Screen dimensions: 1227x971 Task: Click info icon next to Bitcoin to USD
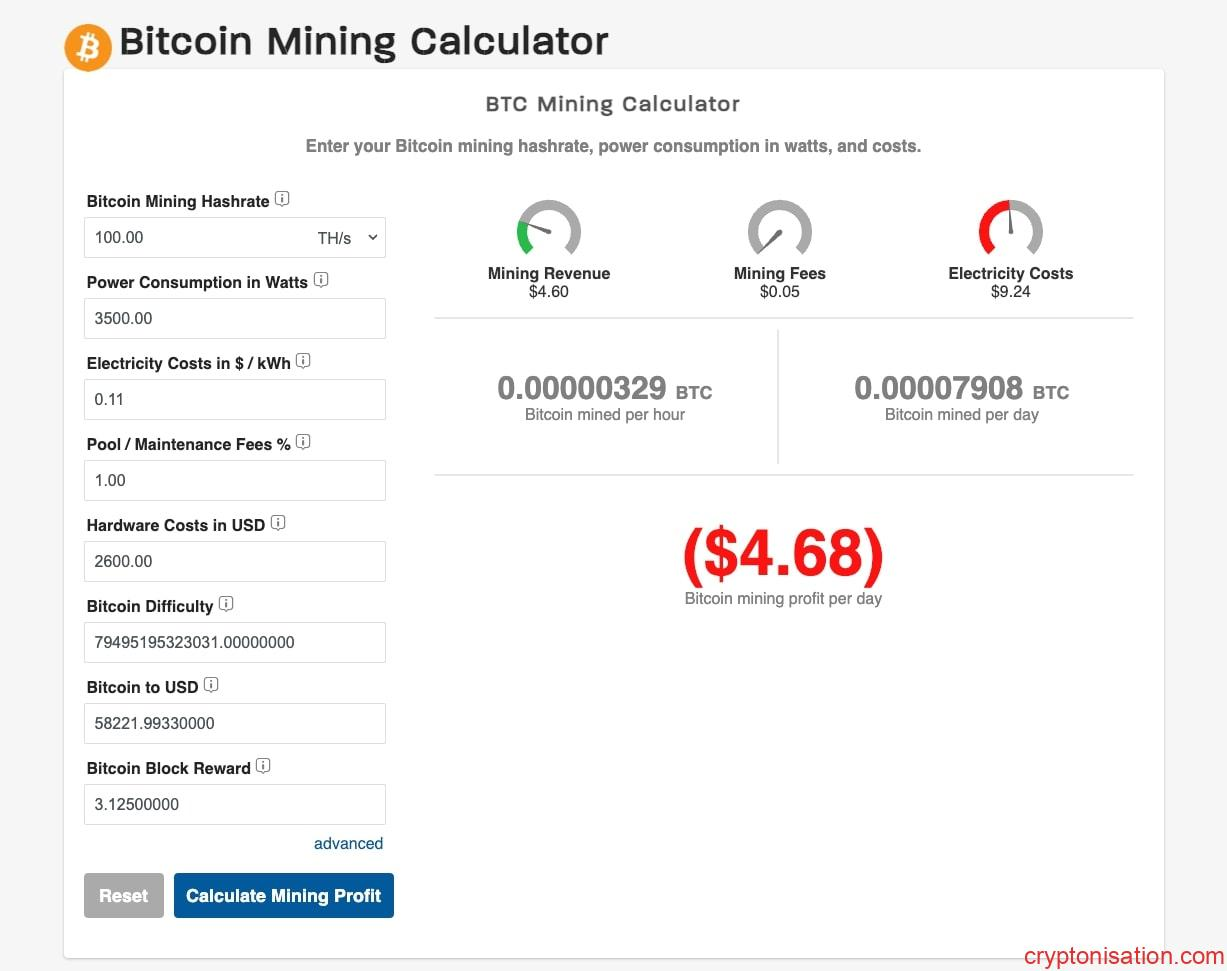pos(211,685)
